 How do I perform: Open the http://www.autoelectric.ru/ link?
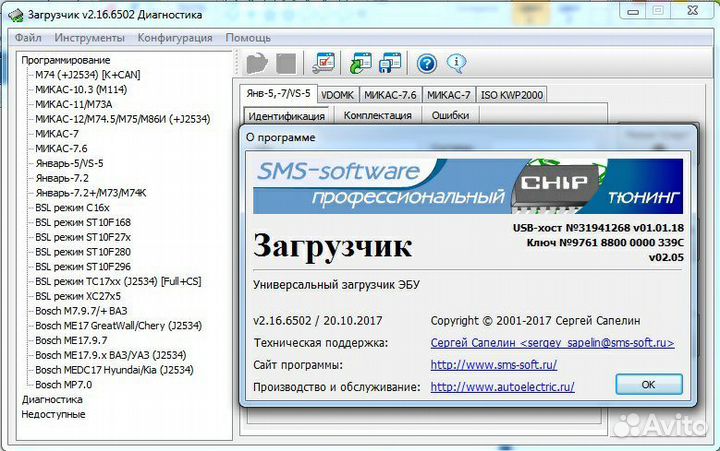tap(502, 387)
